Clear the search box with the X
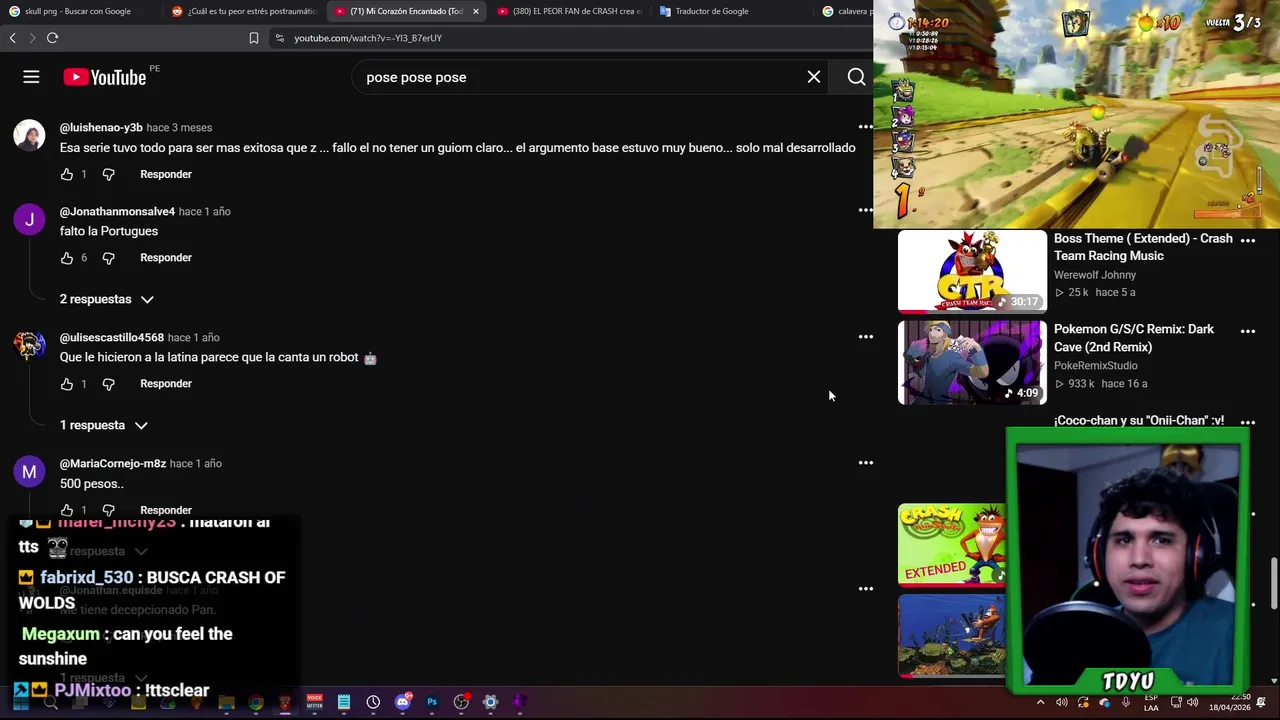1280x720 pixels. pyautogui.click(x=814, y=77)
